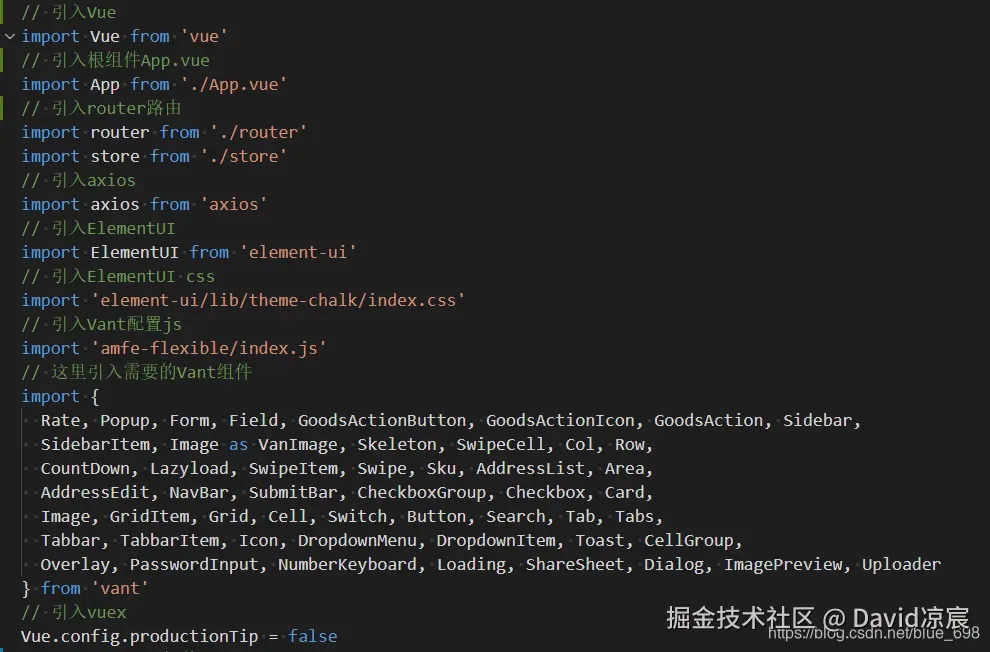990x652 pixels.
Task: Click the 'element-ui' module string
Action: [x=298, y=252]
